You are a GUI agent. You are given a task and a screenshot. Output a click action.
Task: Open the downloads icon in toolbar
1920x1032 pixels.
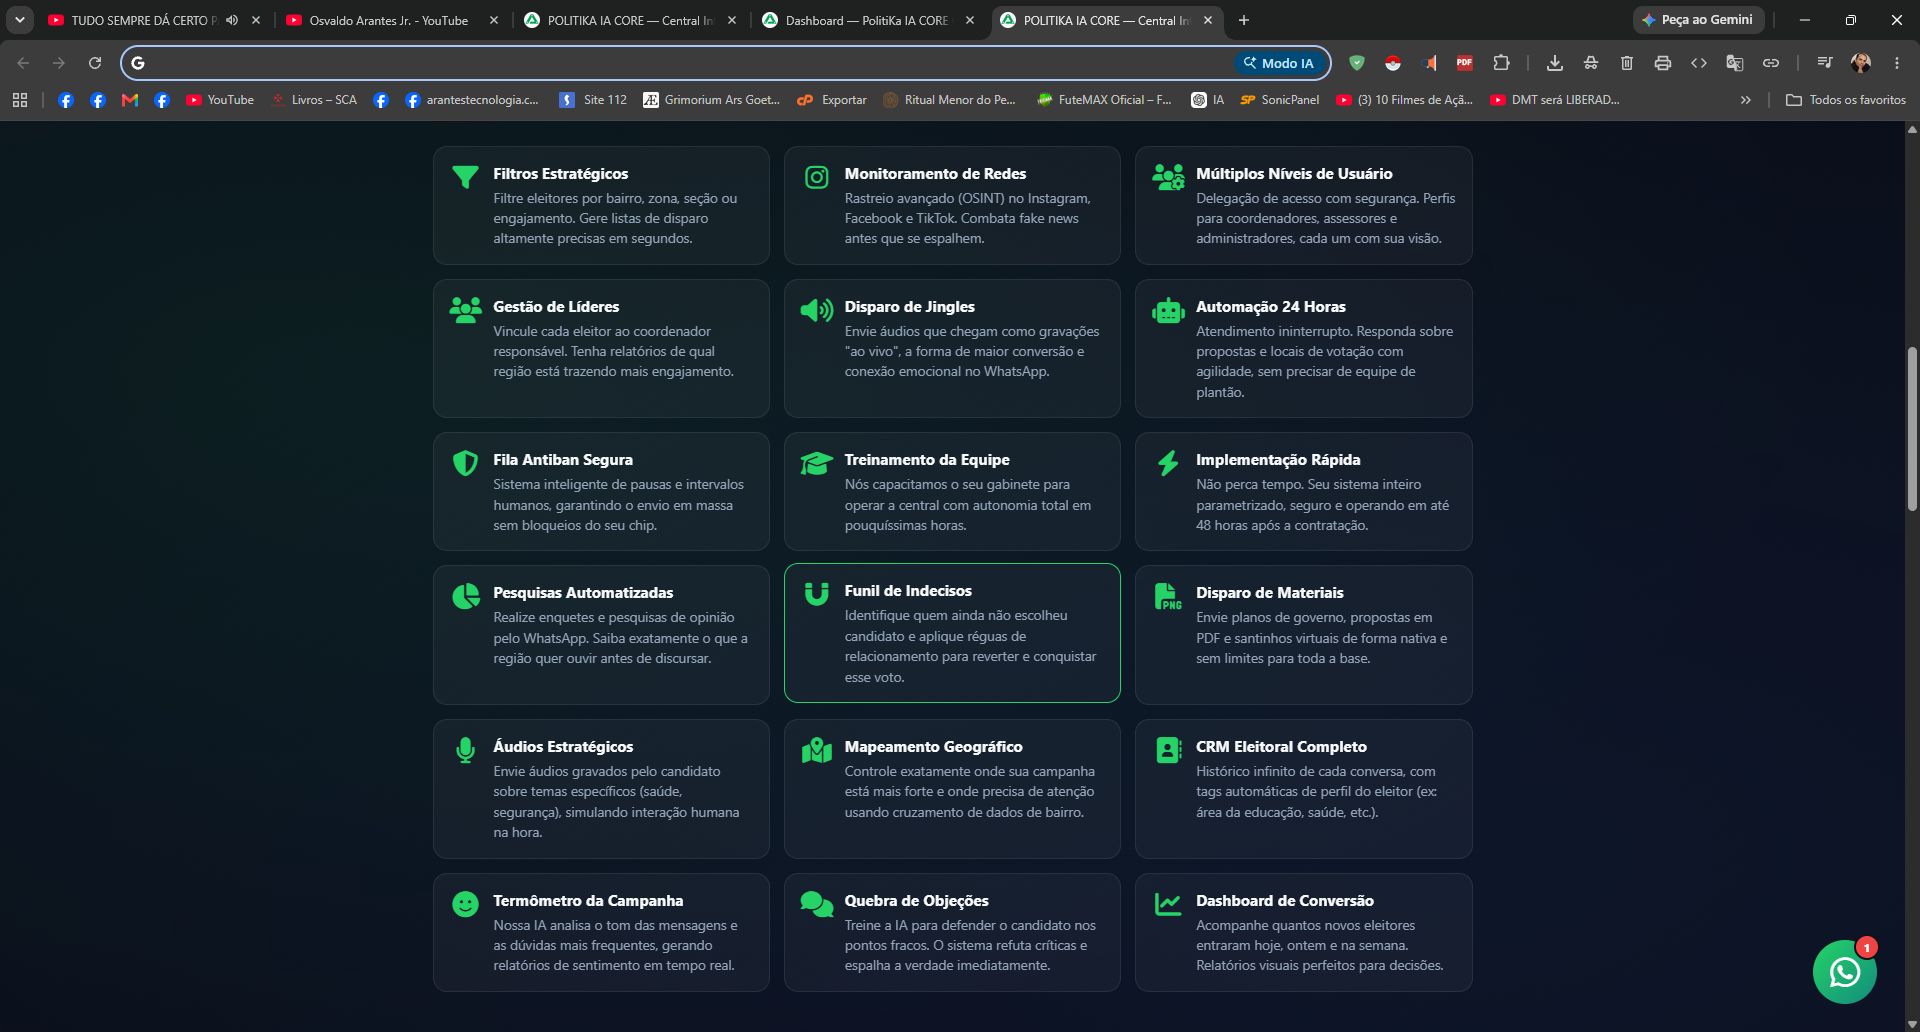[1555, 63]
